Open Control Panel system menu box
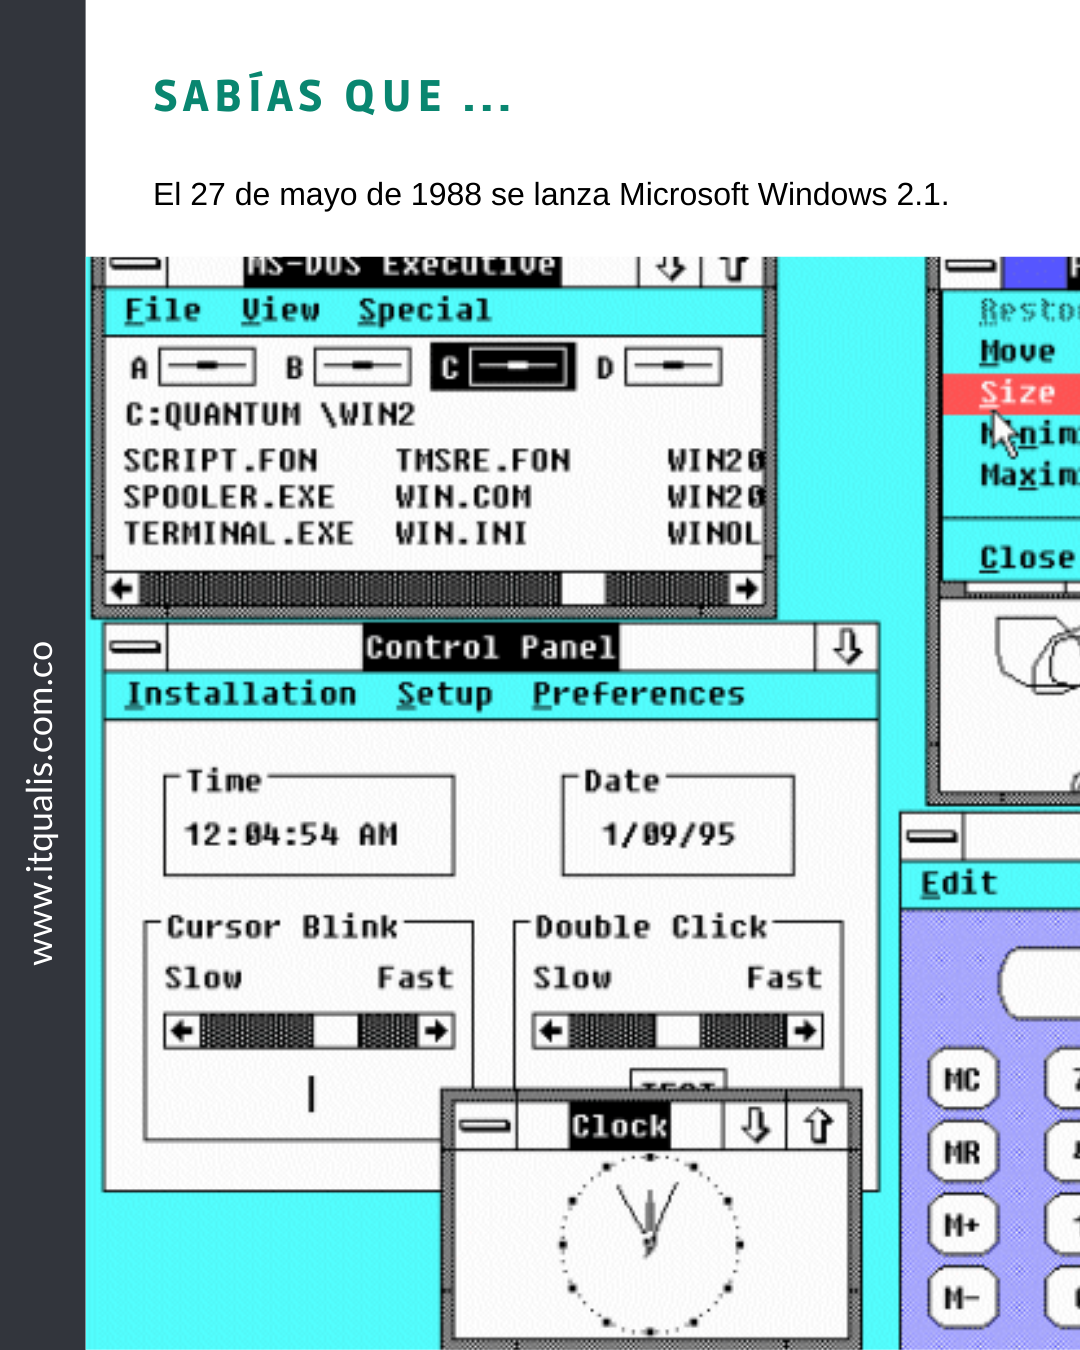 pyautogui.click(x=136, y=647)
